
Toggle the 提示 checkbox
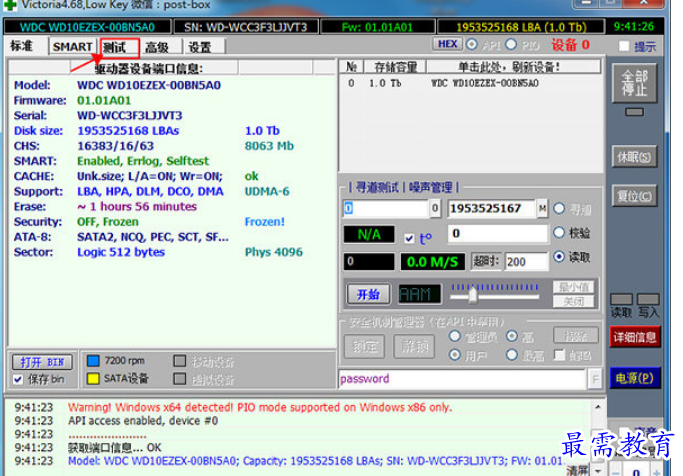pyautogui.click(x=624, y=46)
